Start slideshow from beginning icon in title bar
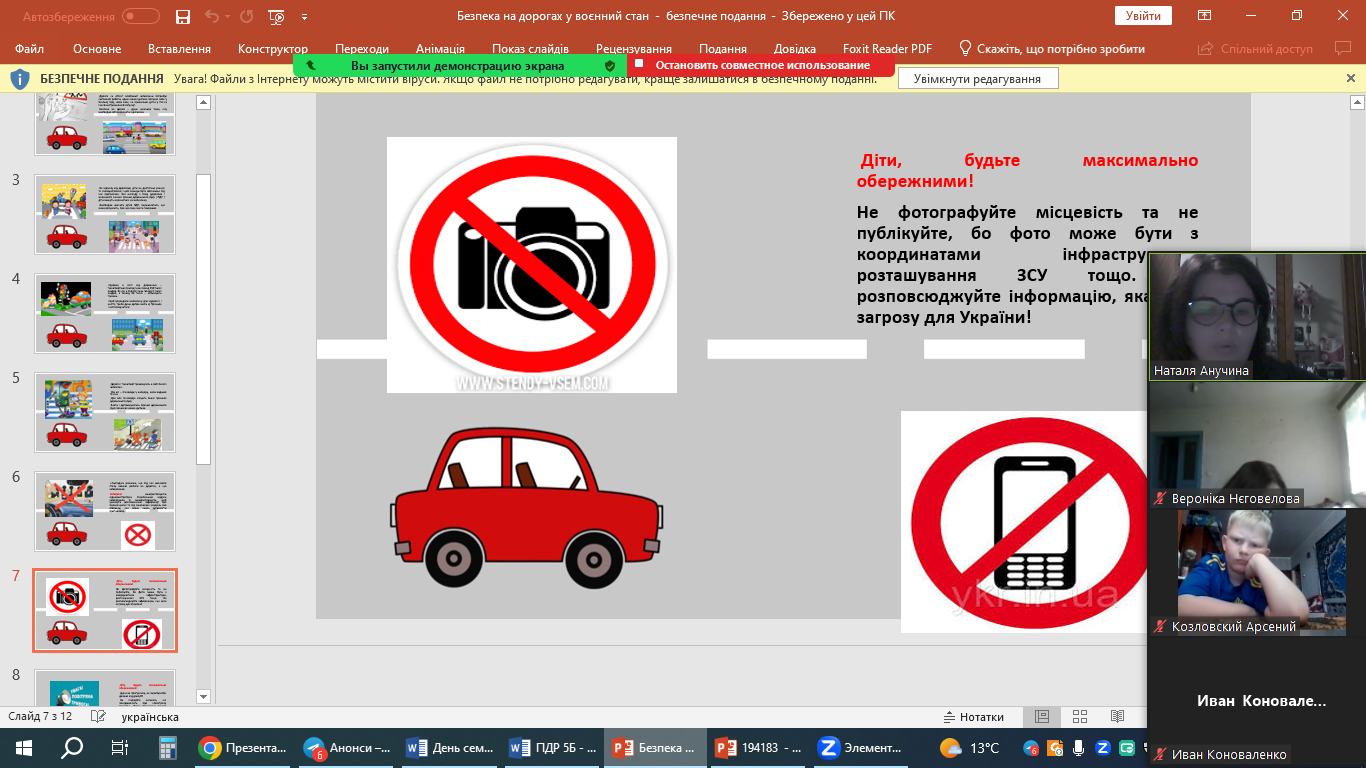 coord(278,16)
